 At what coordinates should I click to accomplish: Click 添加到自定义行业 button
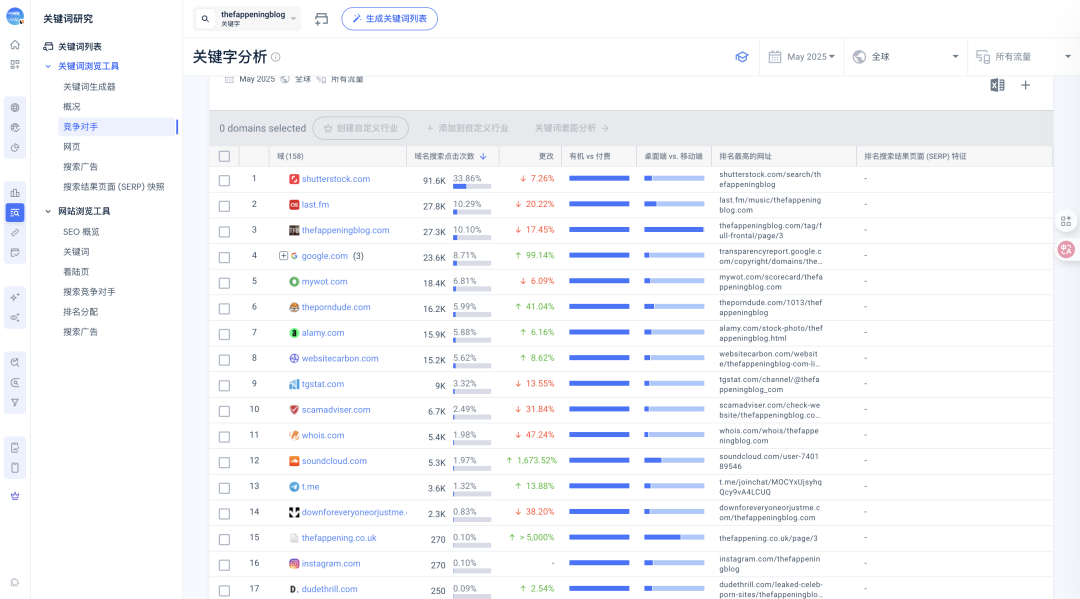(x=467, y=128)
